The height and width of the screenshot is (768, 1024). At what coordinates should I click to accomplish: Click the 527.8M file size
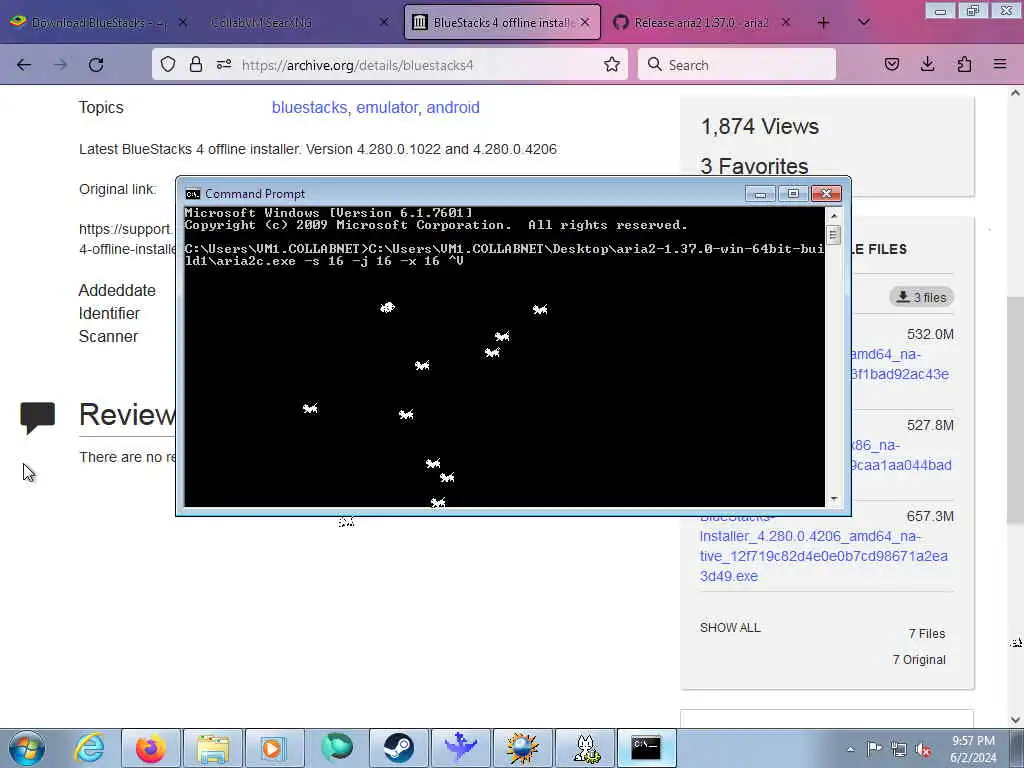point(930,426)
